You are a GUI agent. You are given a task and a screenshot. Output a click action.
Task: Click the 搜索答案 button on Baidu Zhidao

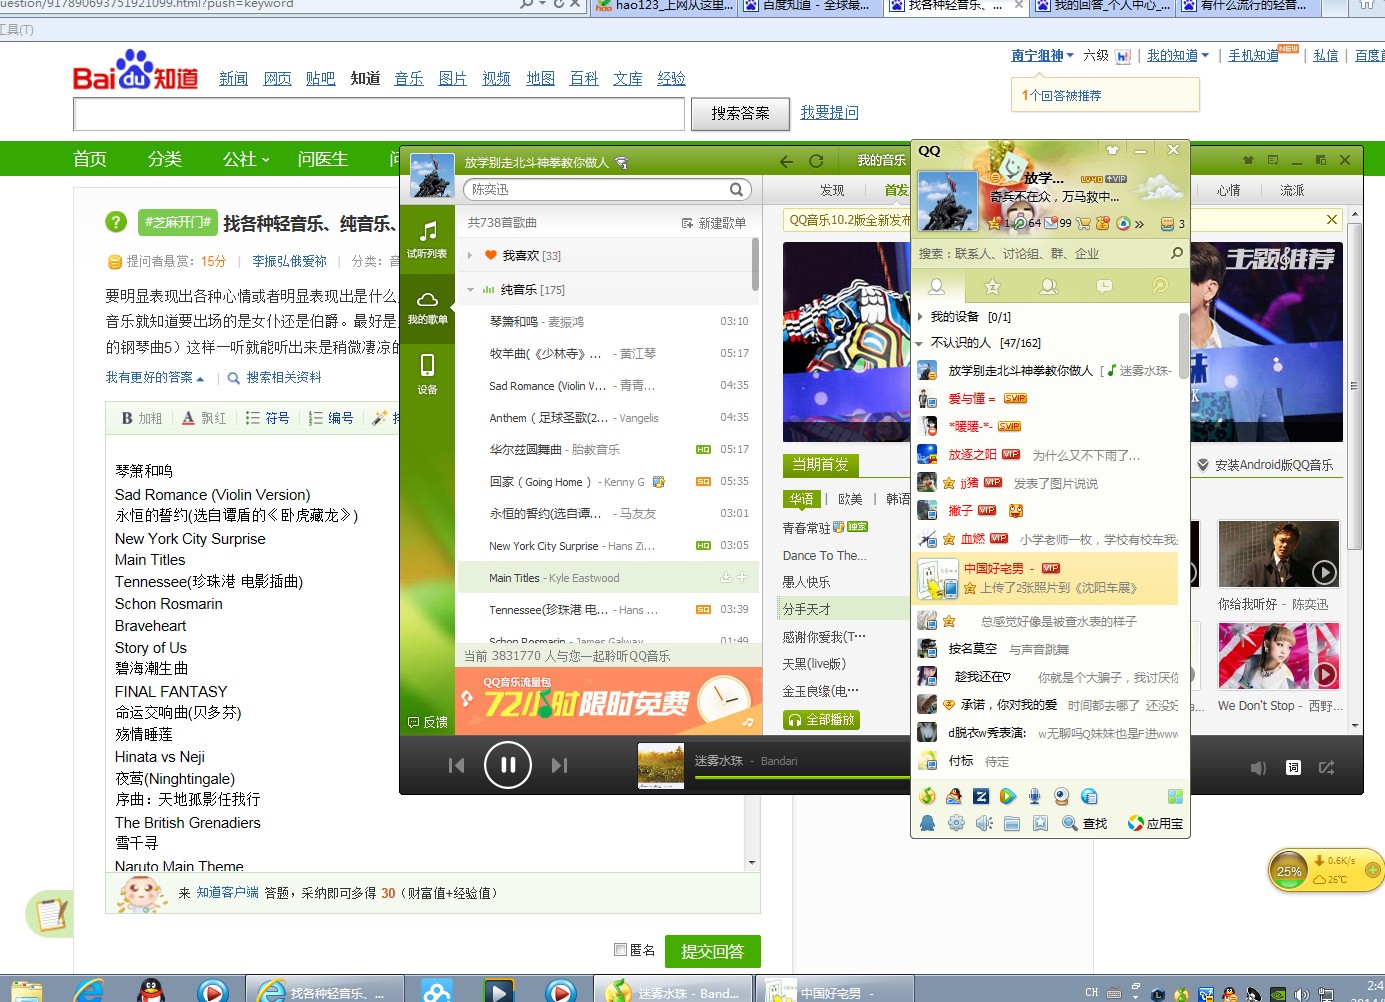[x=740, y=114]
